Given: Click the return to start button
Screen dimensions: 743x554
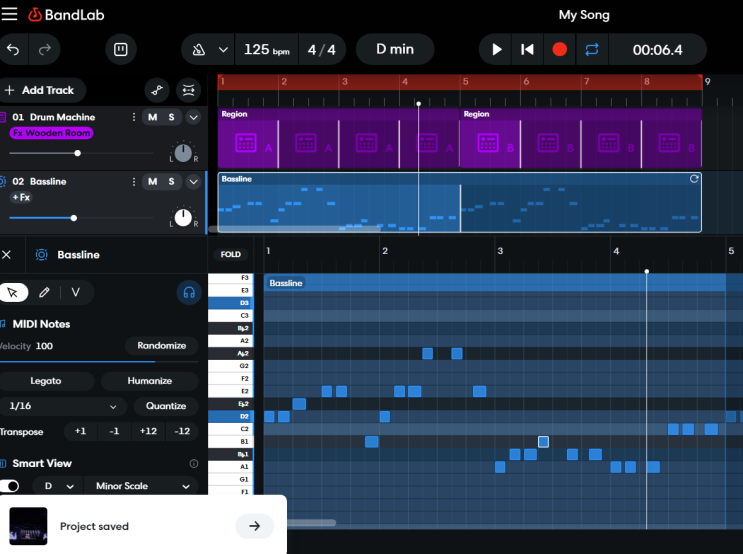Looking at the screenshot, I should pos(527,49).
